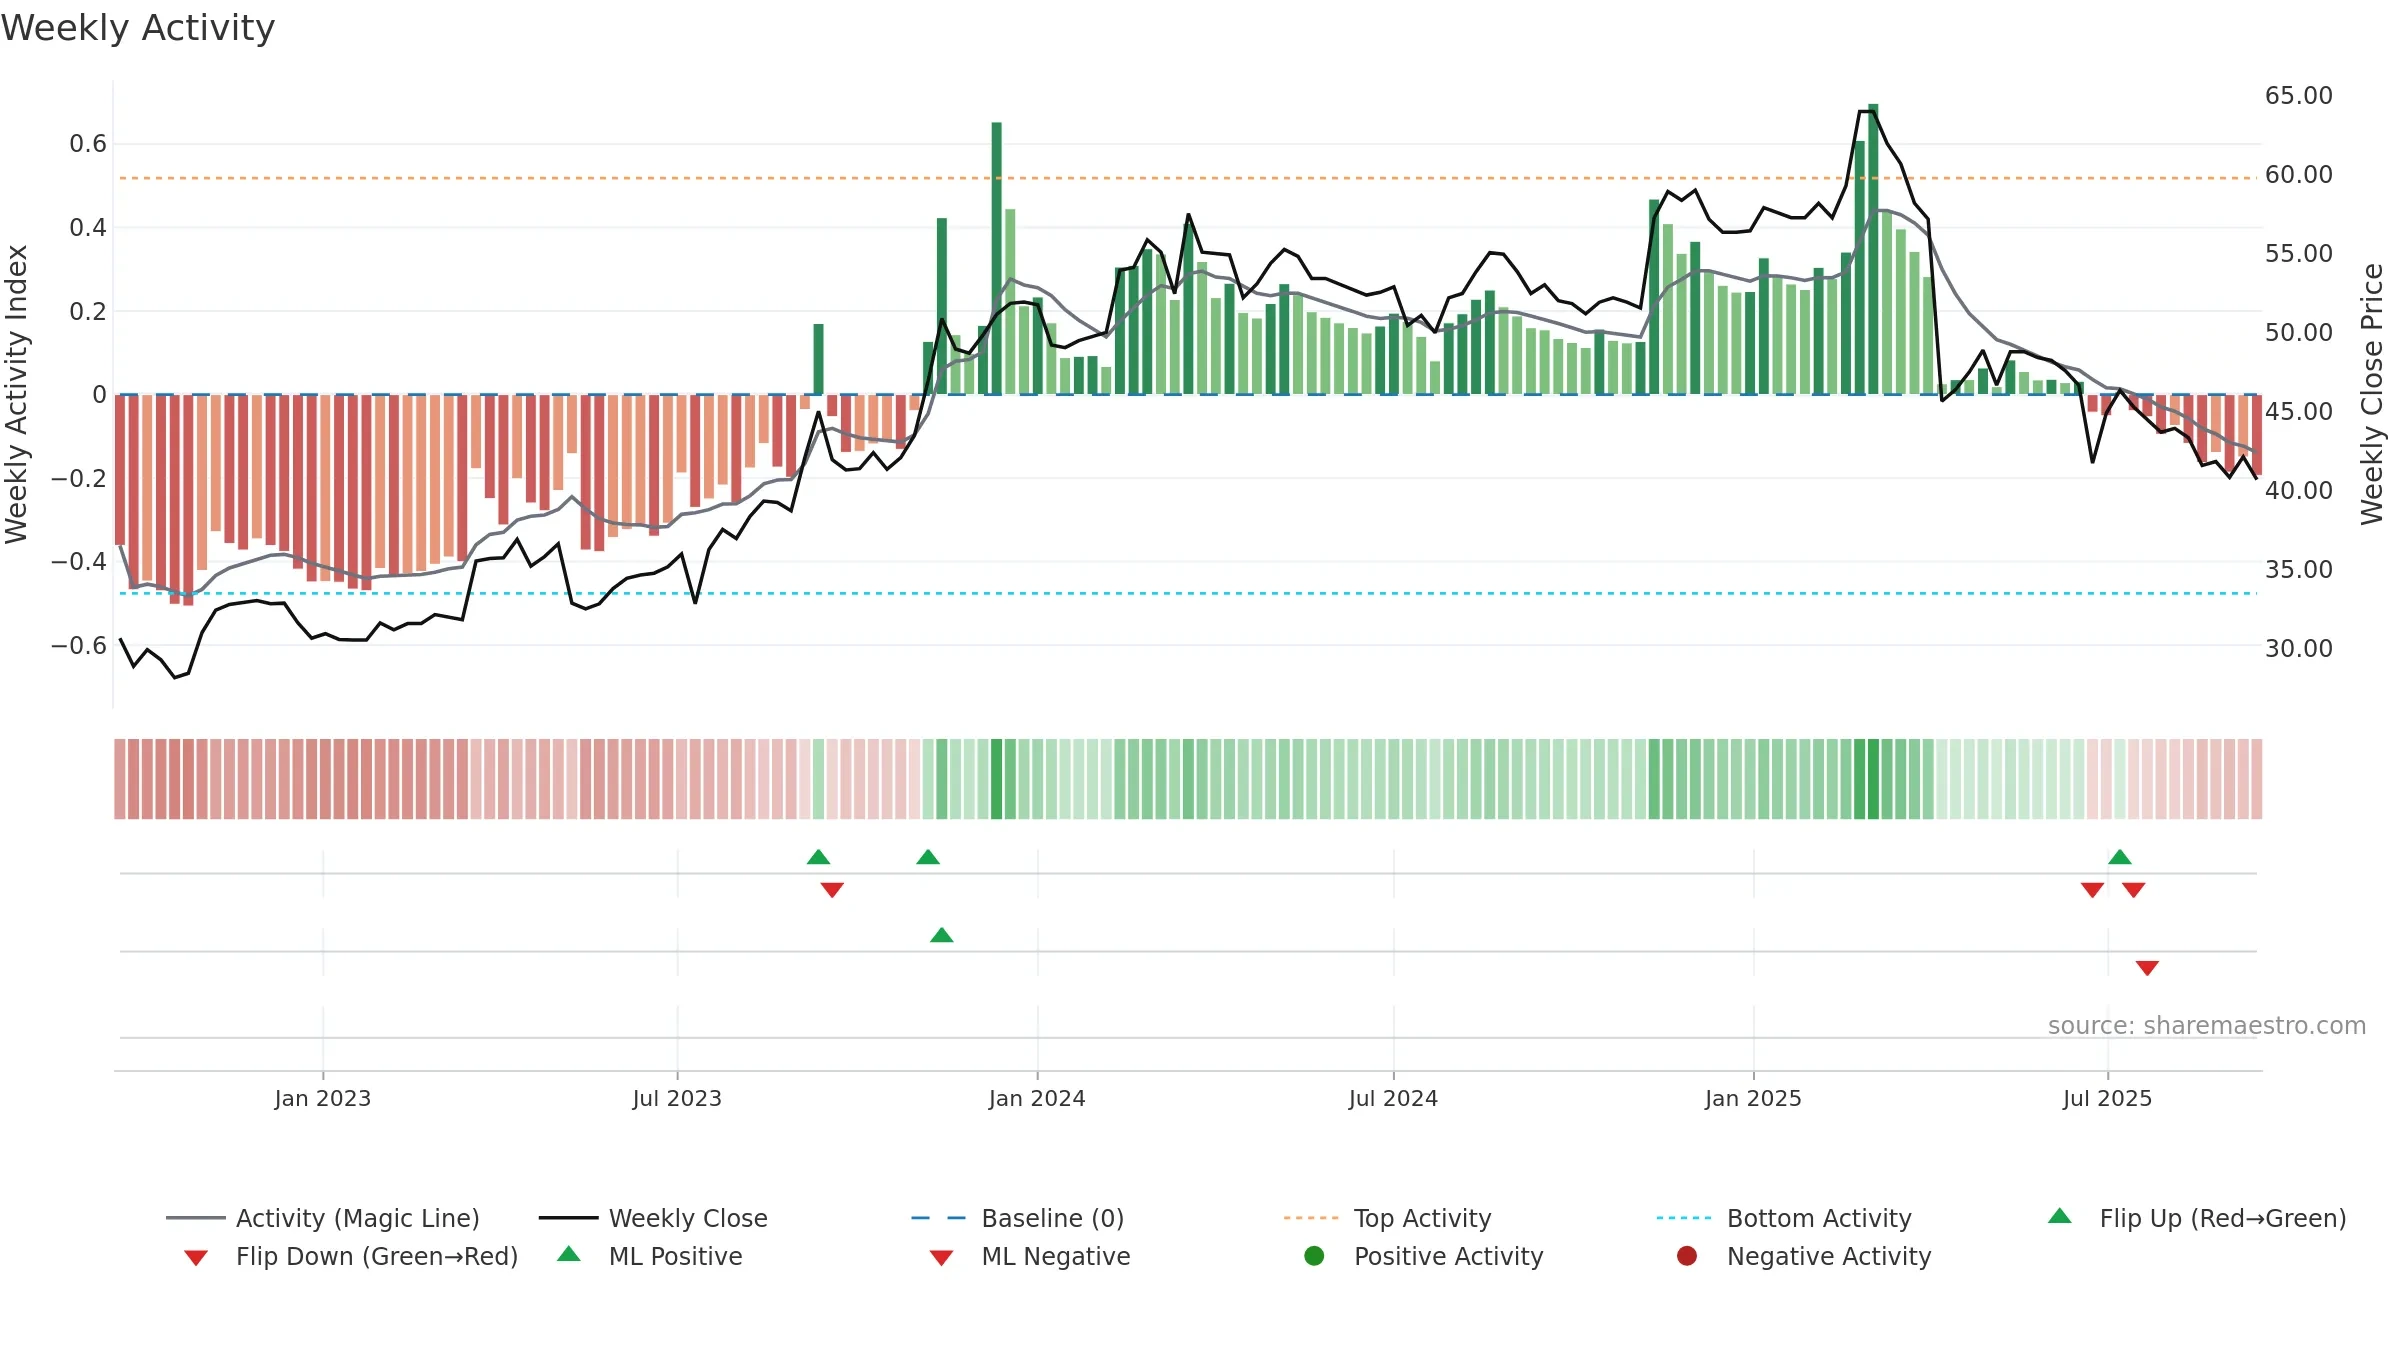Toggle the Bottom Activity legend entry

click(x=1784, y=1218)
